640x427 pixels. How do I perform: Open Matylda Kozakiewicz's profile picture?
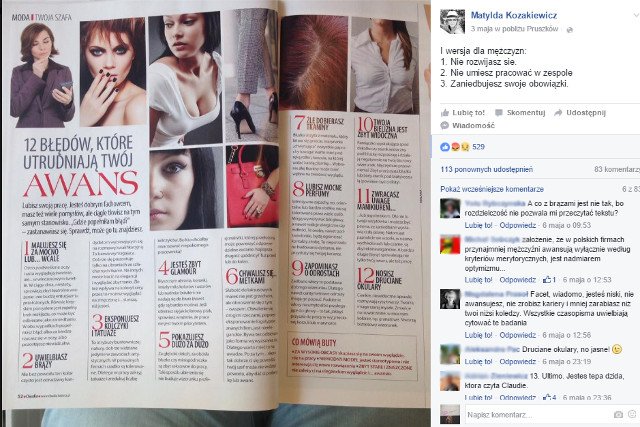tap(452, 21)
